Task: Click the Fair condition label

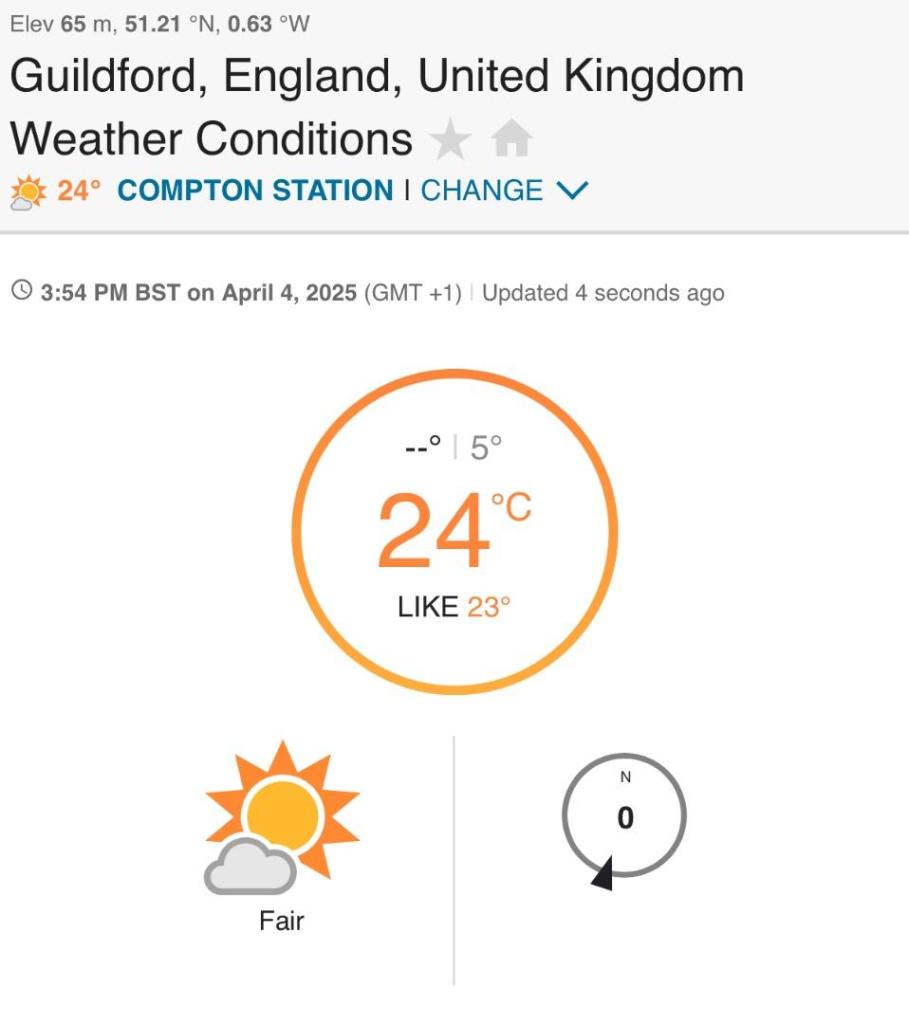Action: point(281,920)
